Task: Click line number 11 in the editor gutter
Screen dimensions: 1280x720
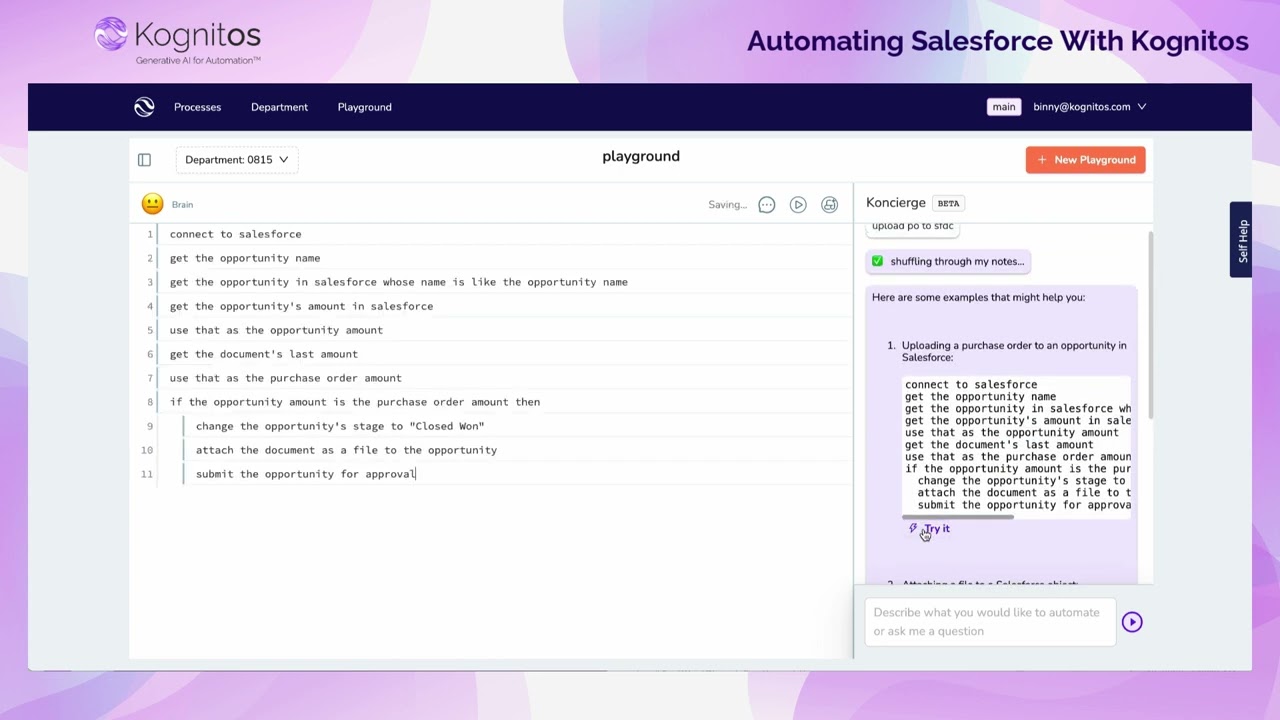Action: tap(147, 474)
